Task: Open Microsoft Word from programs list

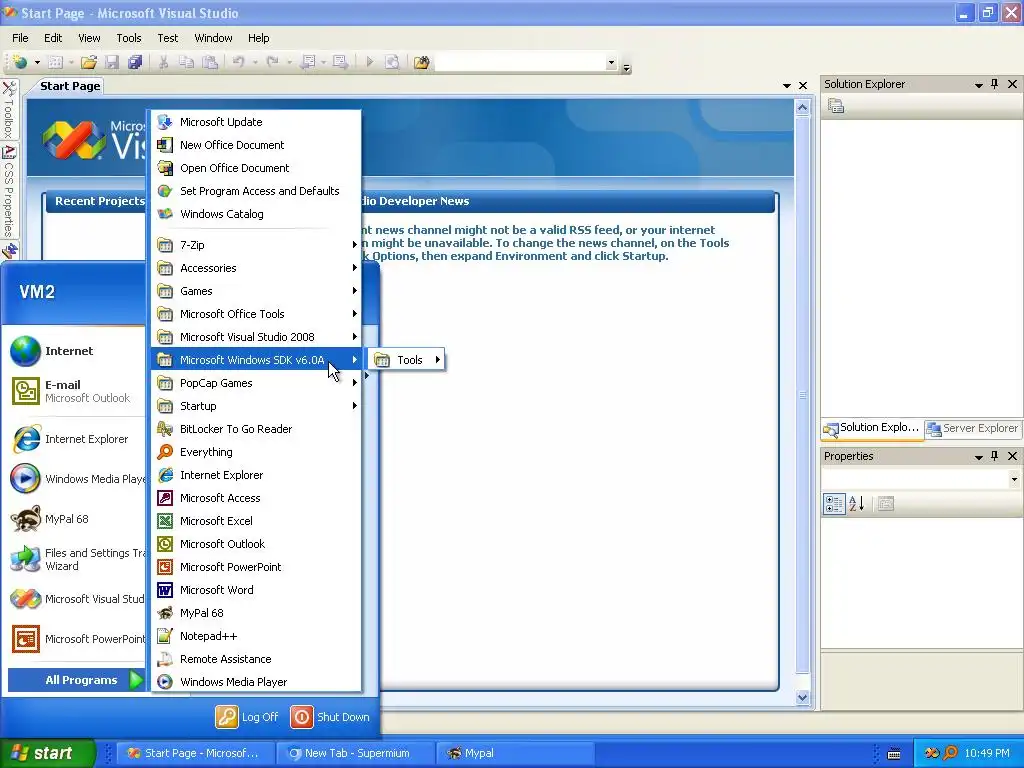Action: click(x=256, y=590)
